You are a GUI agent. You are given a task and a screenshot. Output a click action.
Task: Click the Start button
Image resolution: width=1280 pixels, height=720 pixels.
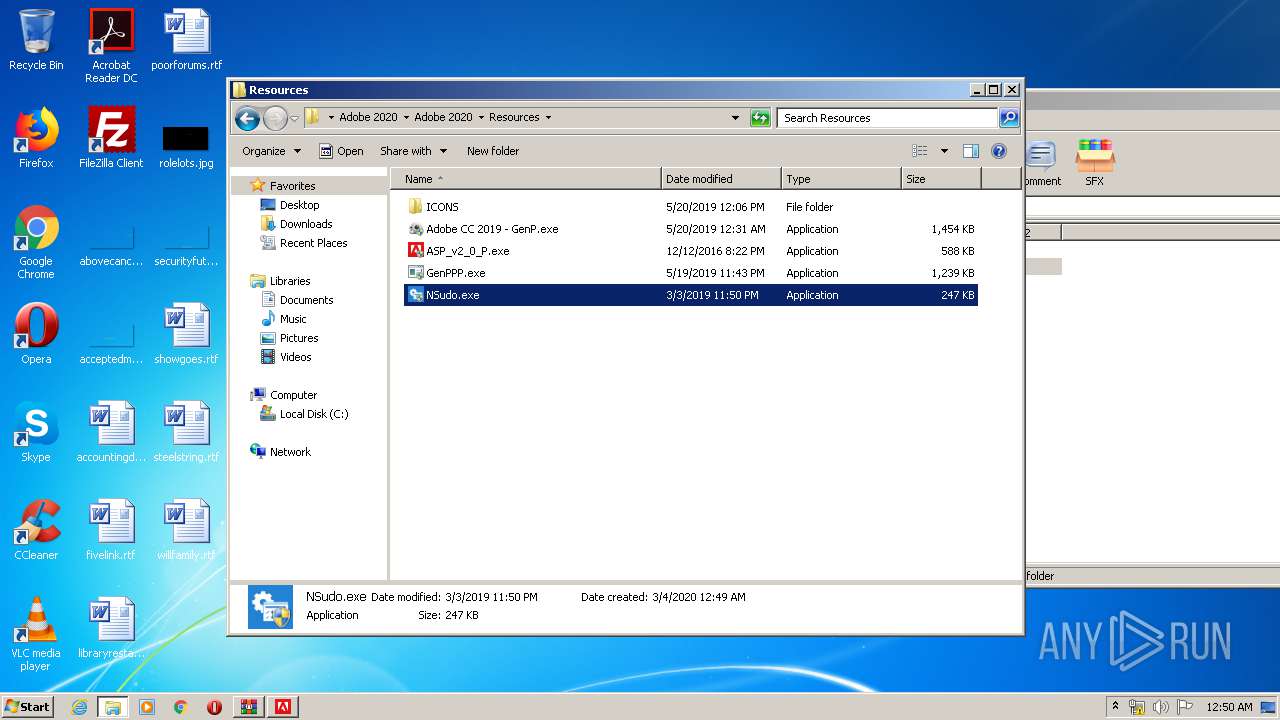28,706
